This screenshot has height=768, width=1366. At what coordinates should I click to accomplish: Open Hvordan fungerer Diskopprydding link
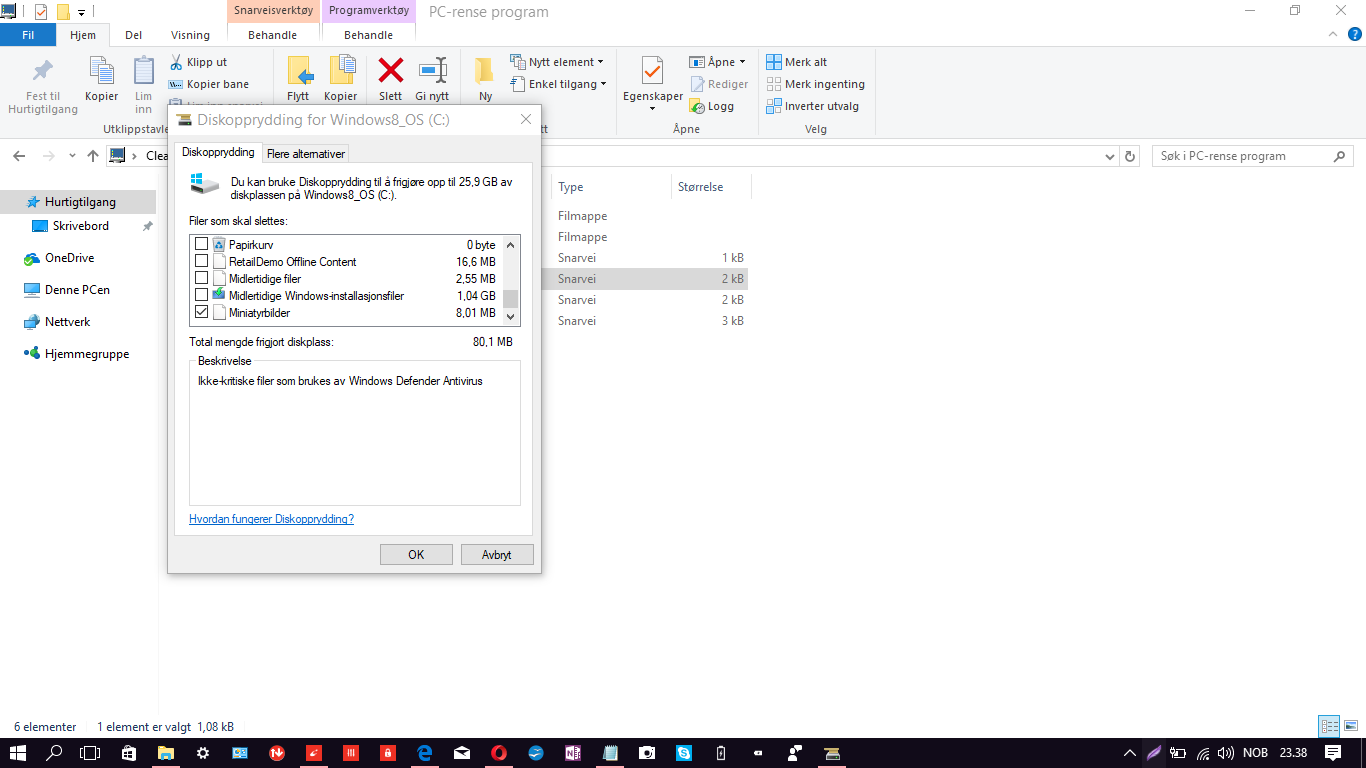click(271, 519)
